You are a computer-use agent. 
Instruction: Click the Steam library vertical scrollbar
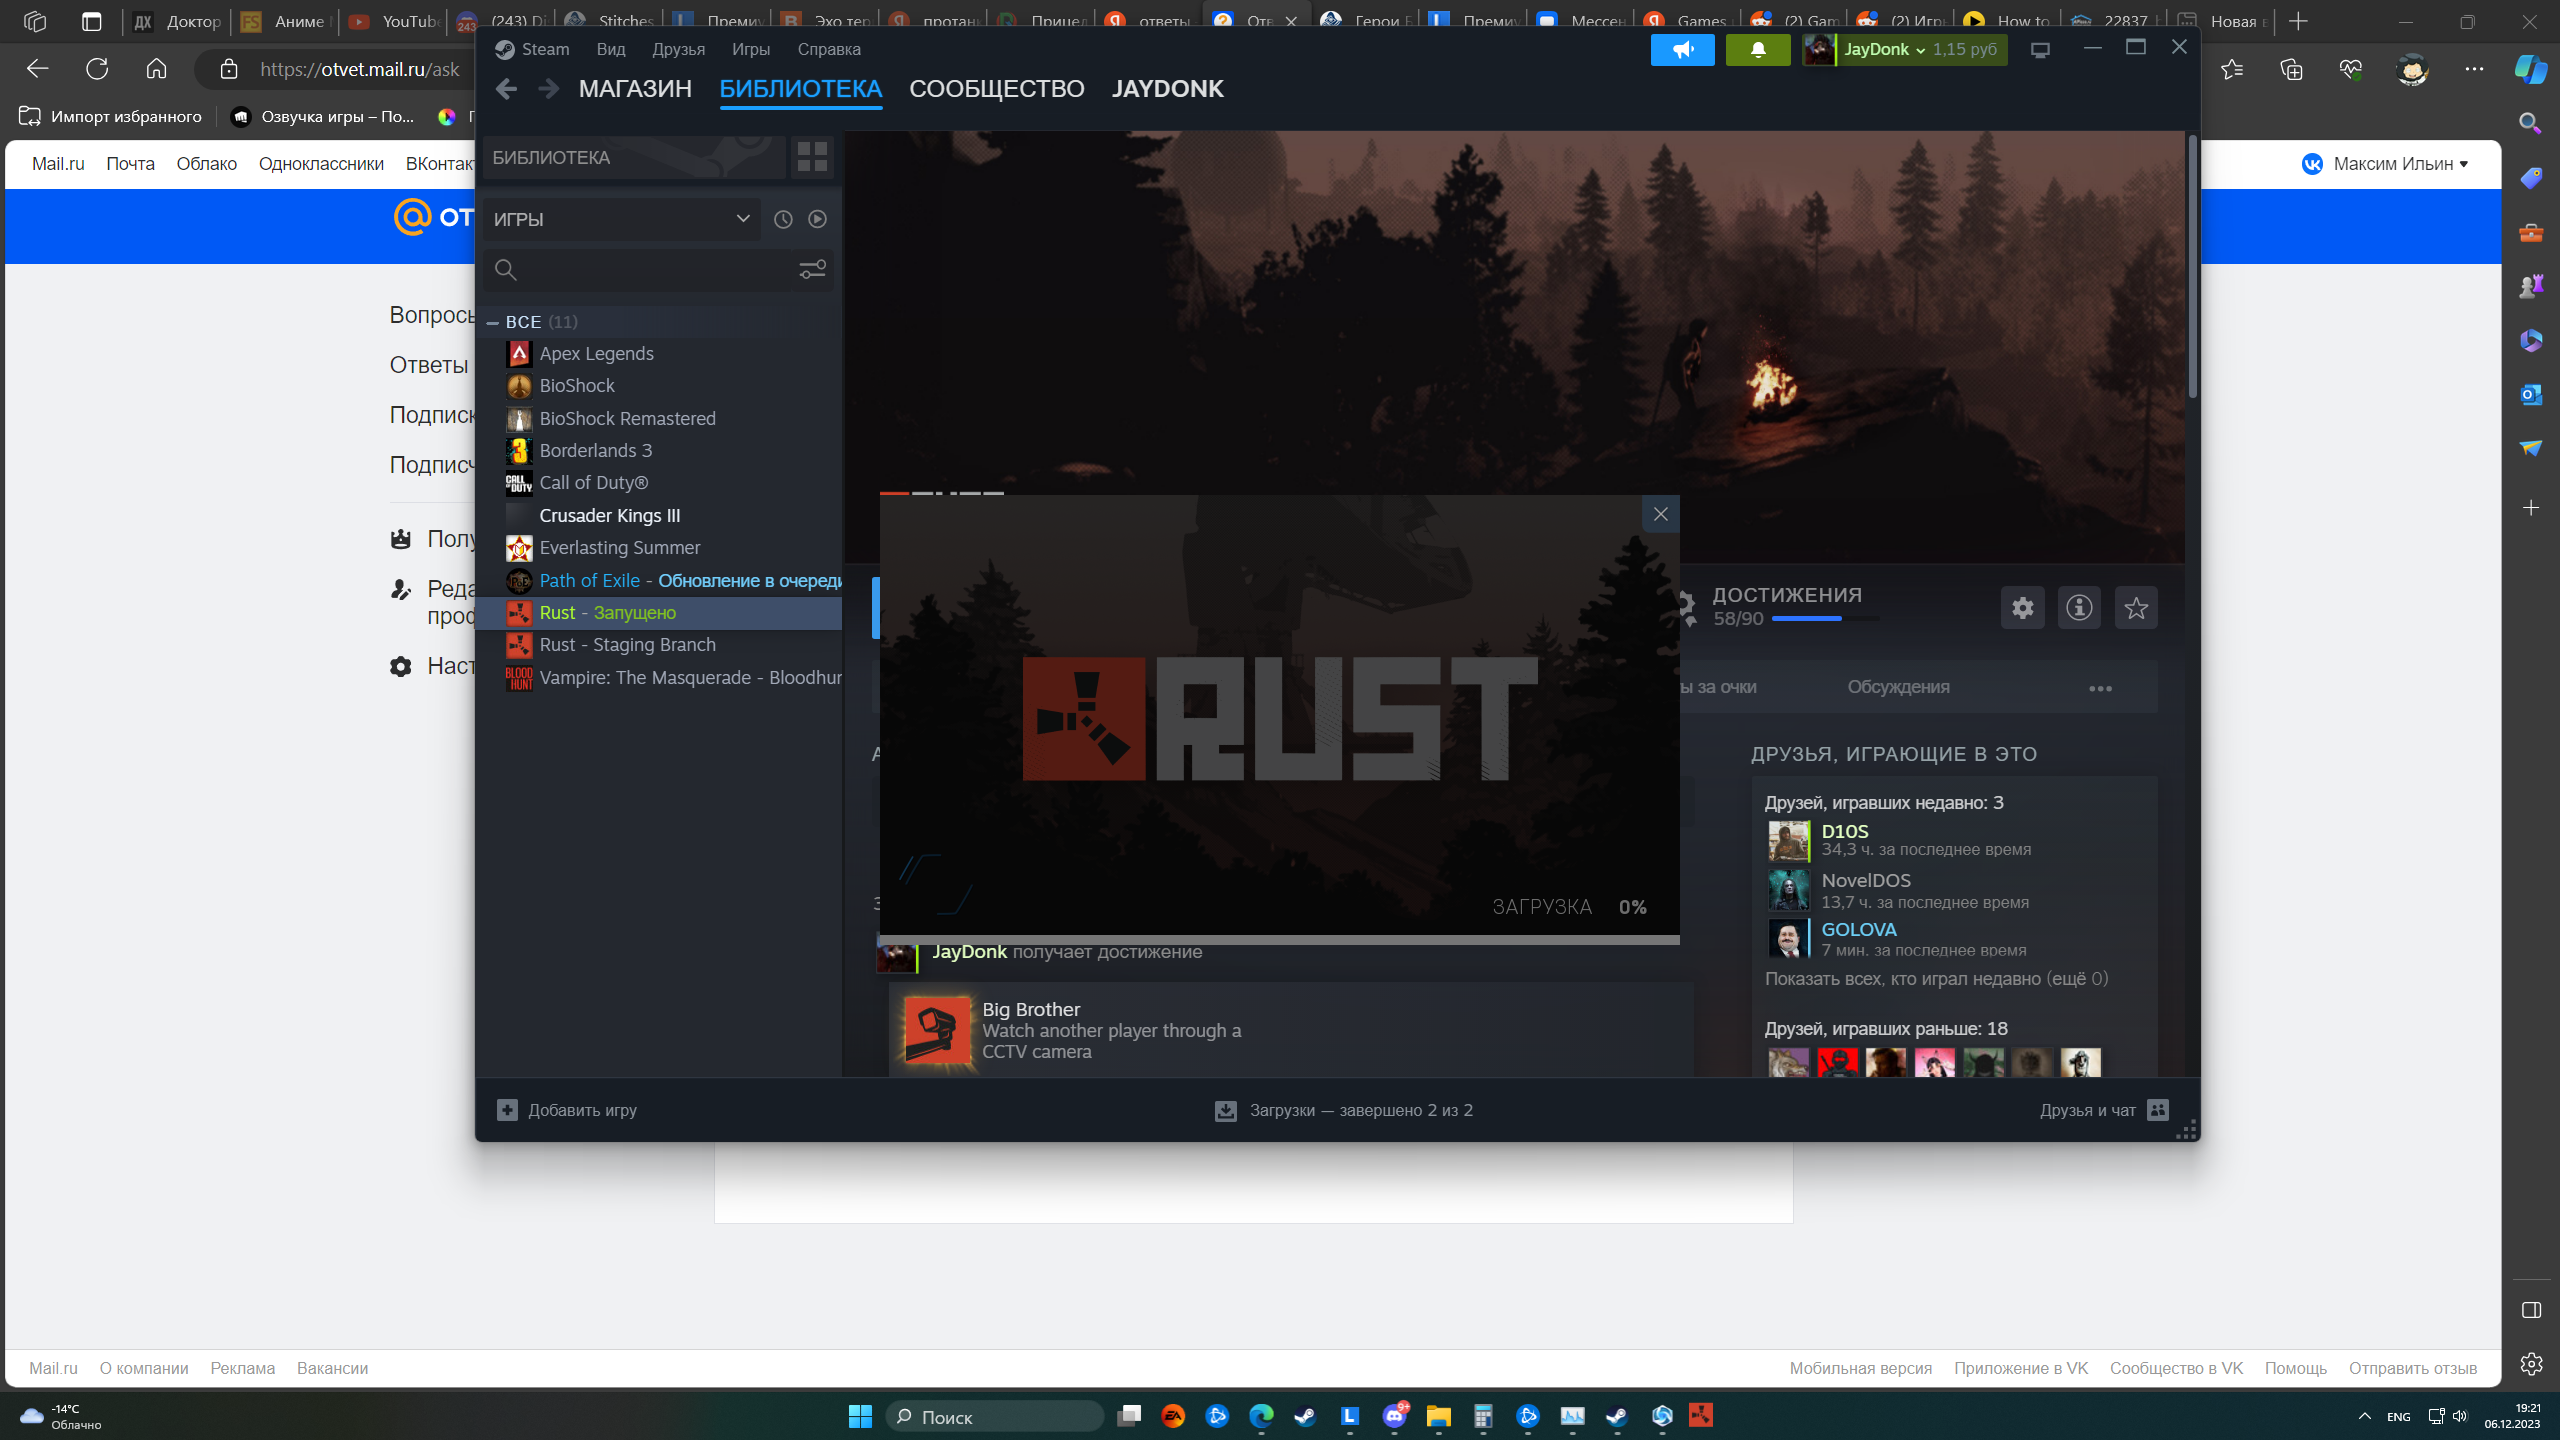pos(2192,268)
